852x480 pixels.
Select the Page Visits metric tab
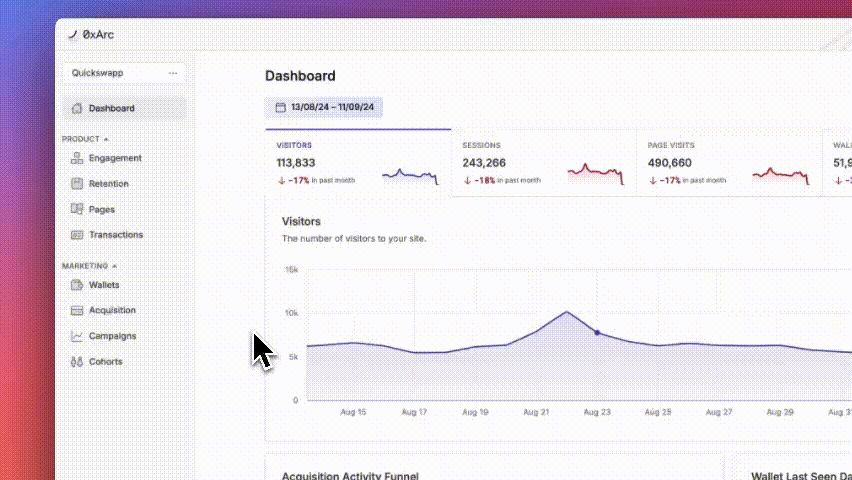coord(729,163)
